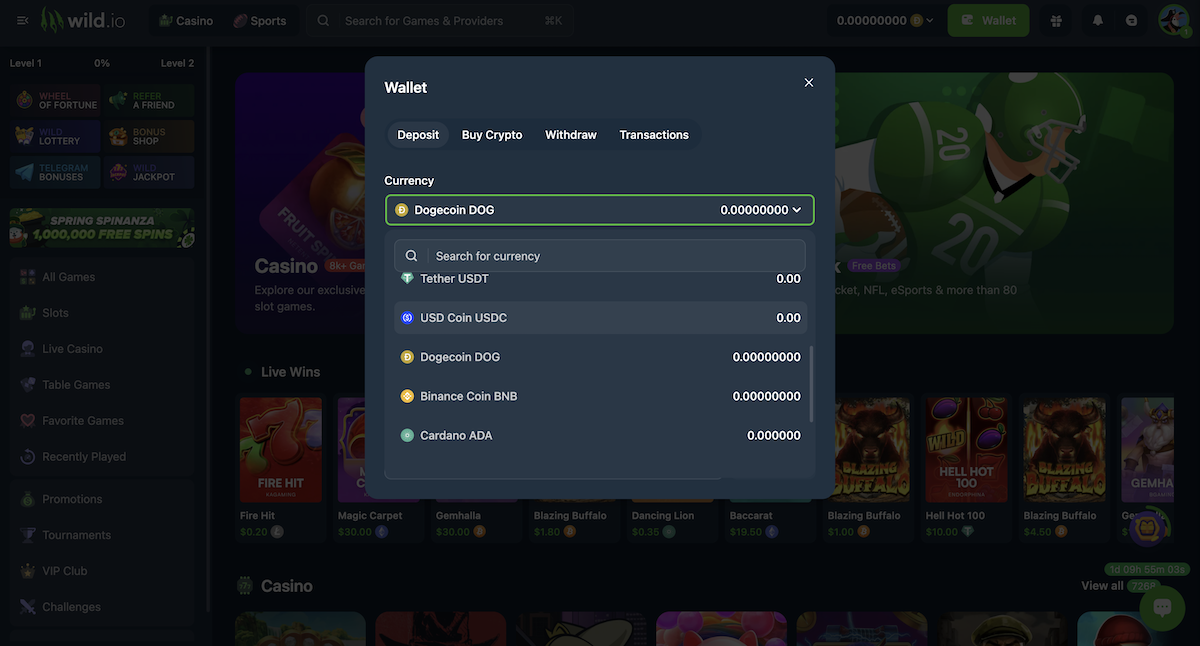Click the currency list scrollbar

point(811,384)
